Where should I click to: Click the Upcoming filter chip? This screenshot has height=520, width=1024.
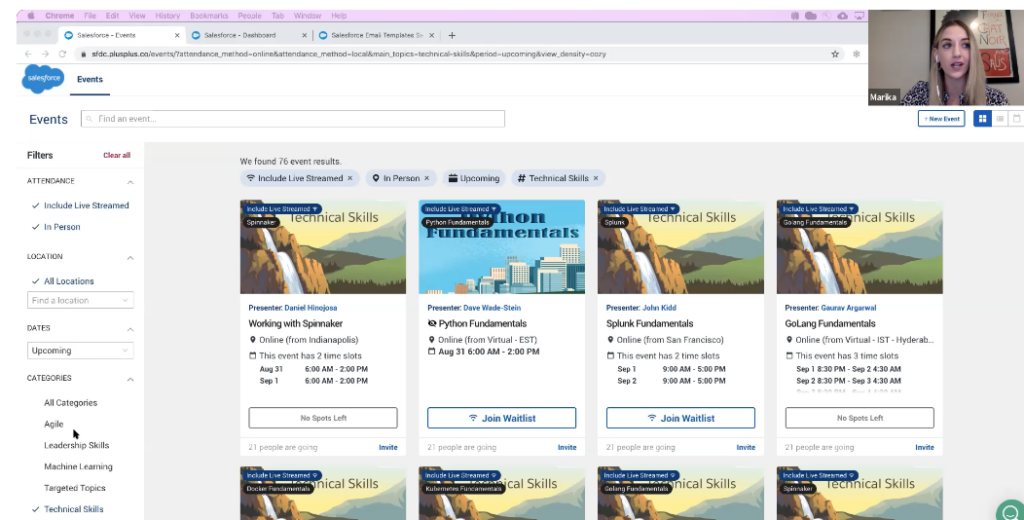tap(474, 178)
